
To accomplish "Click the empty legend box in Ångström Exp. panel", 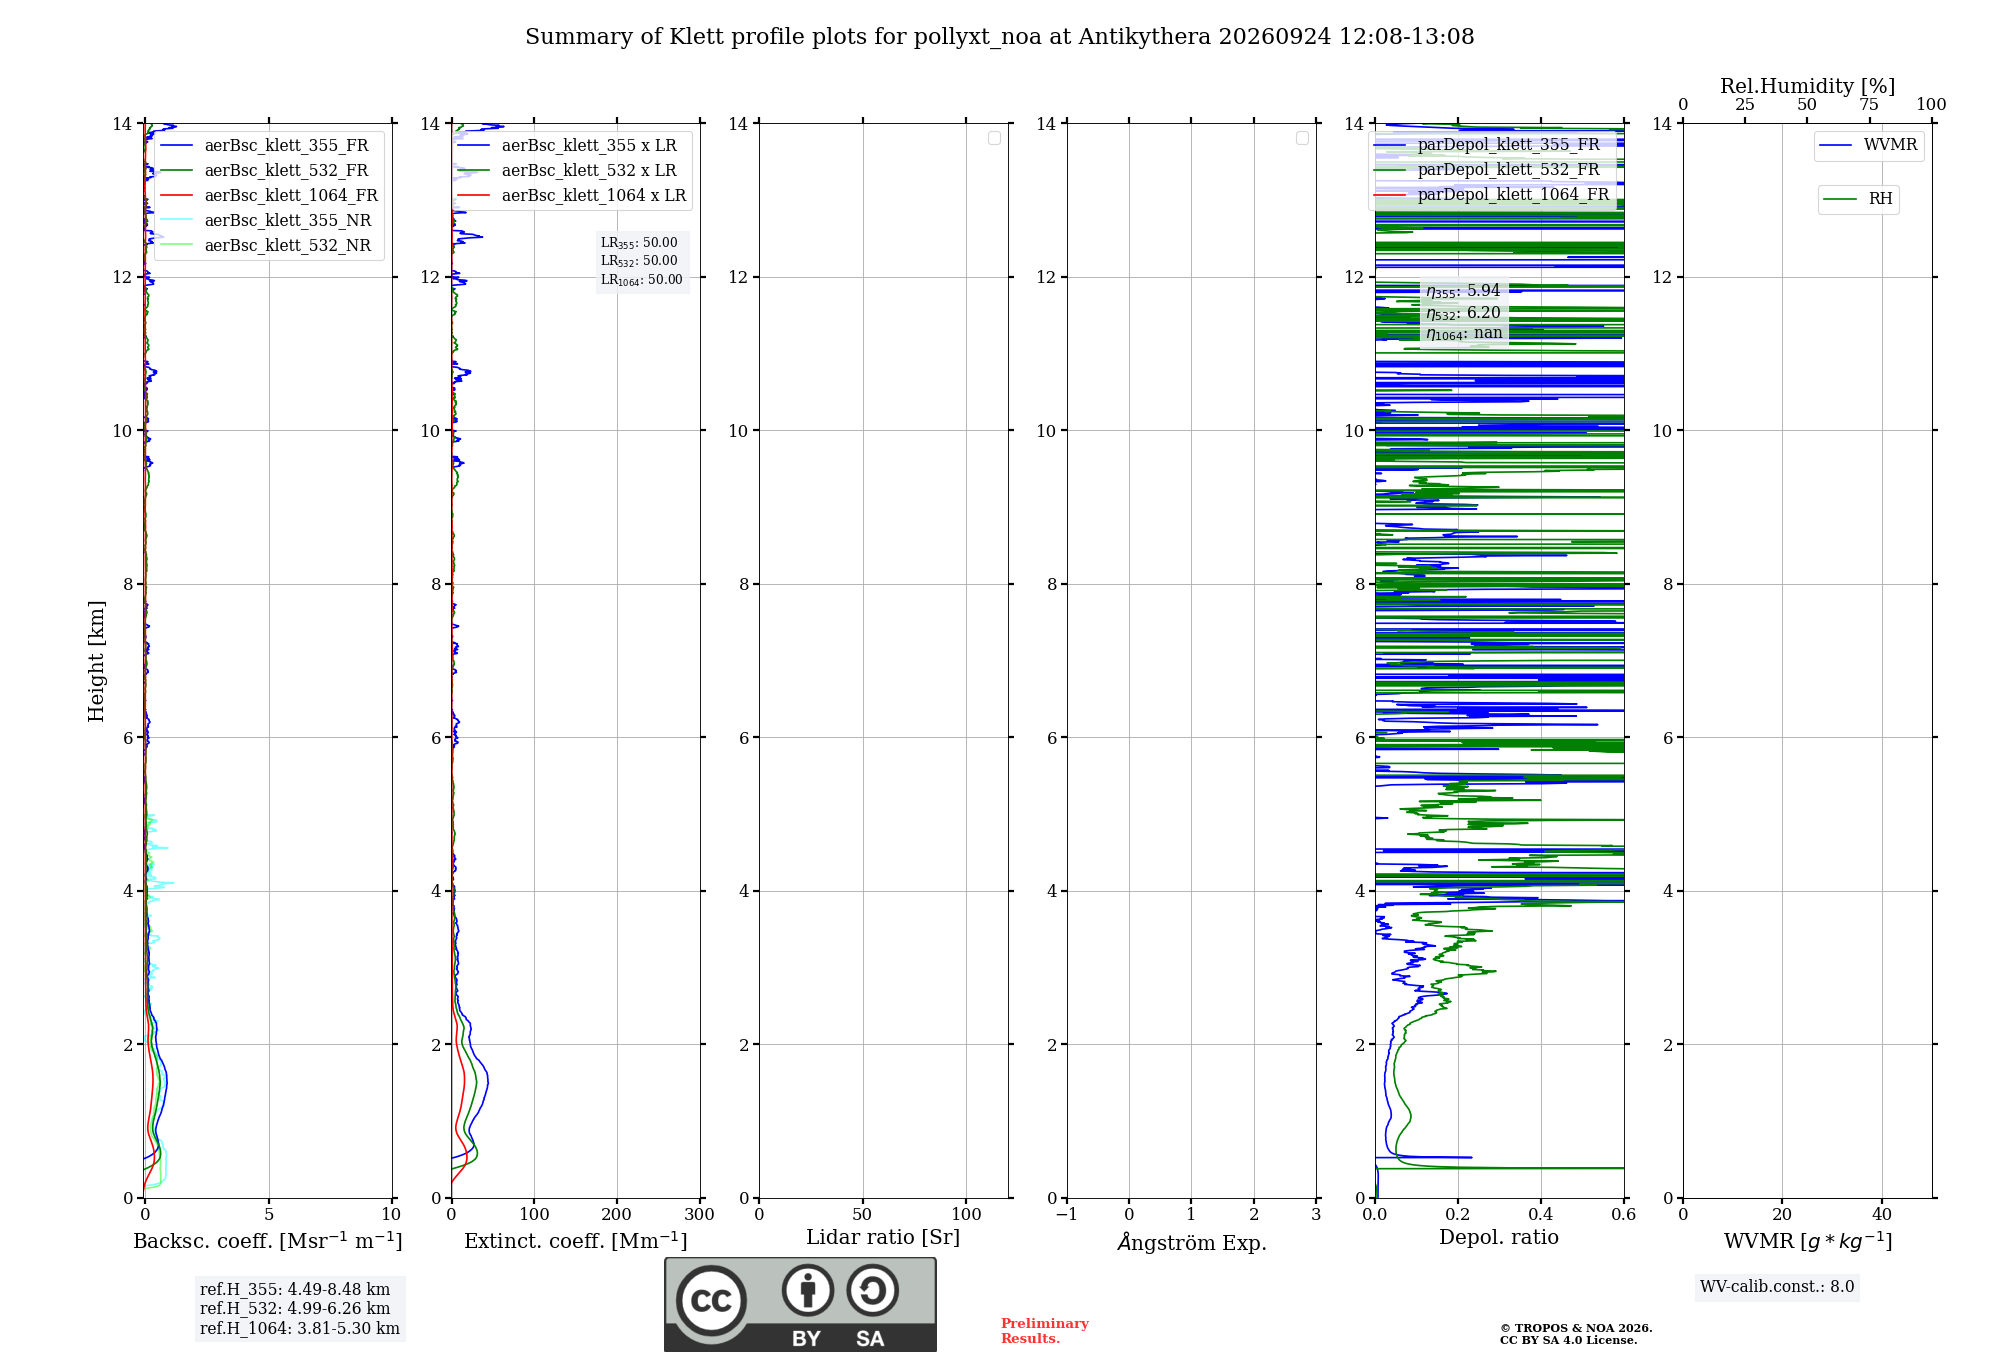I will click(x=1302, y=138).
